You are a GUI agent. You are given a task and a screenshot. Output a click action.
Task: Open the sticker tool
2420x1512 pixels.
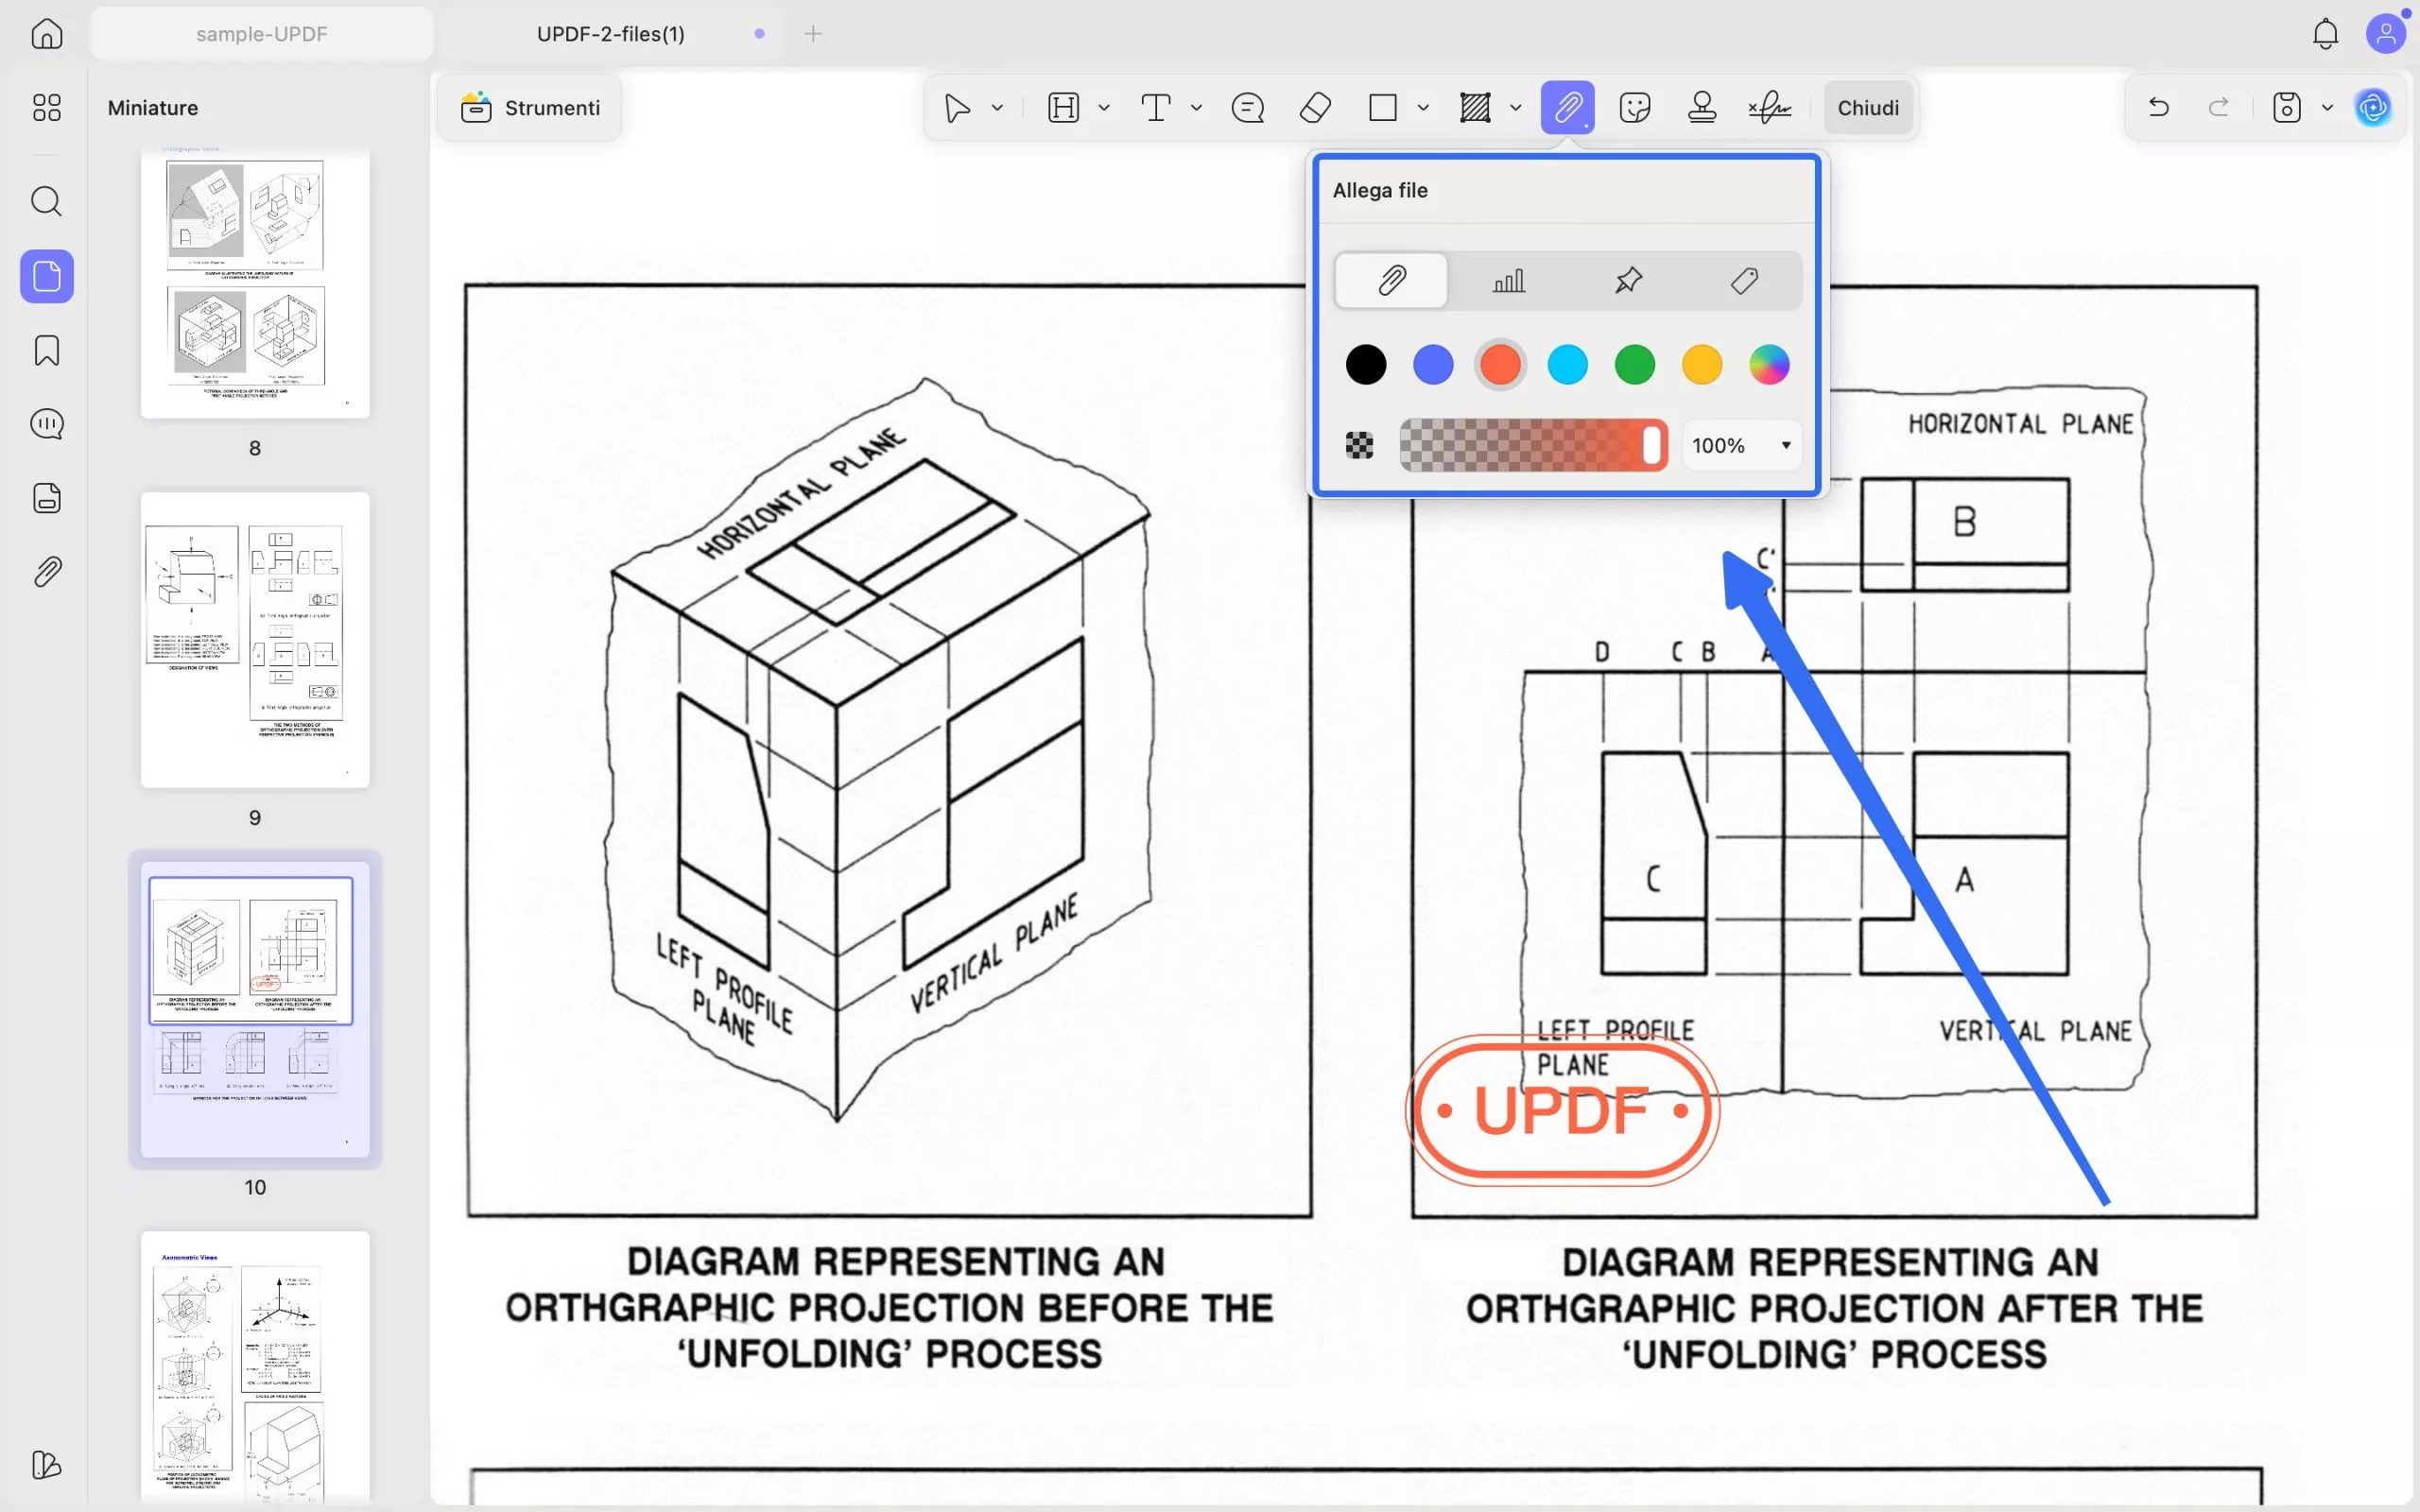click(1635, 108)
